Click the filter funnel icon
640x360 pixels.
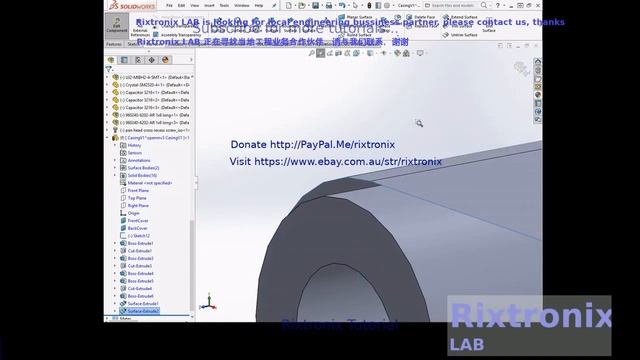(x=109, y=69)
